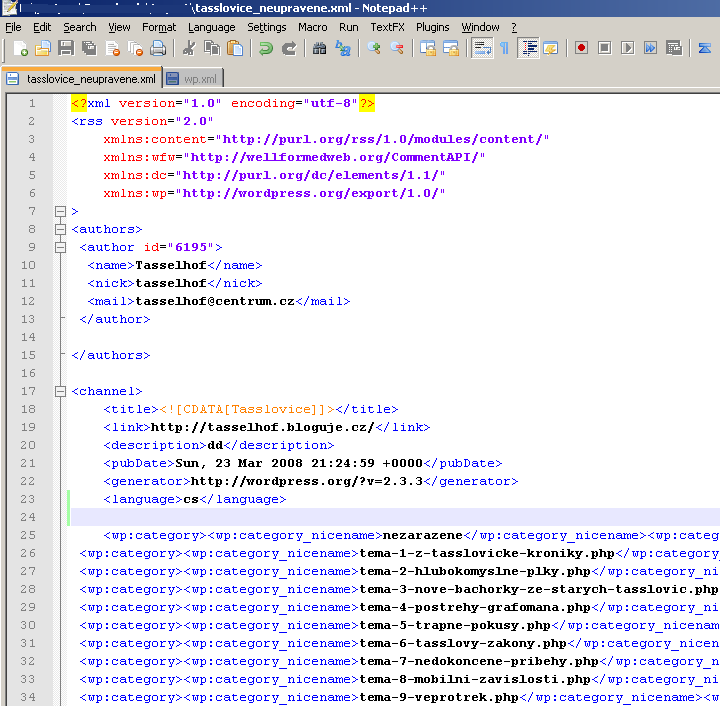The width and height of the screenshot is (720, 706).
Task: Open the Plugins menu
Action: [x=433, y=28]
